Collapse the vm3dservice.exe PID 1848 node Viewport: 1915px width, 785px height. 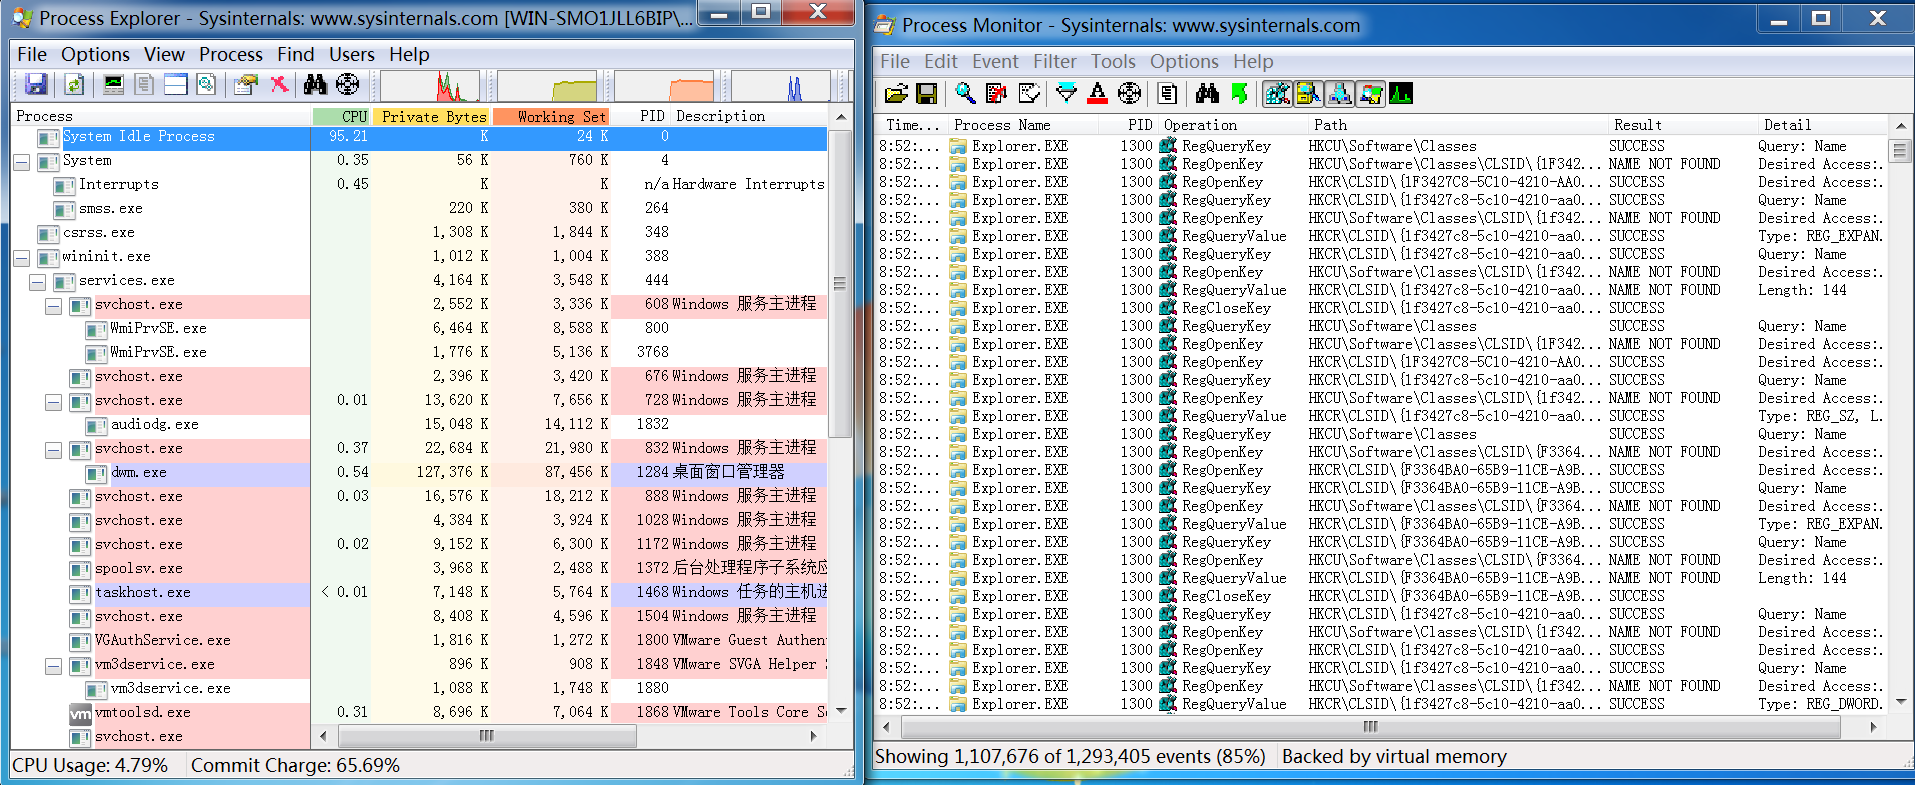pyautogui.click(x=53, y=666)
